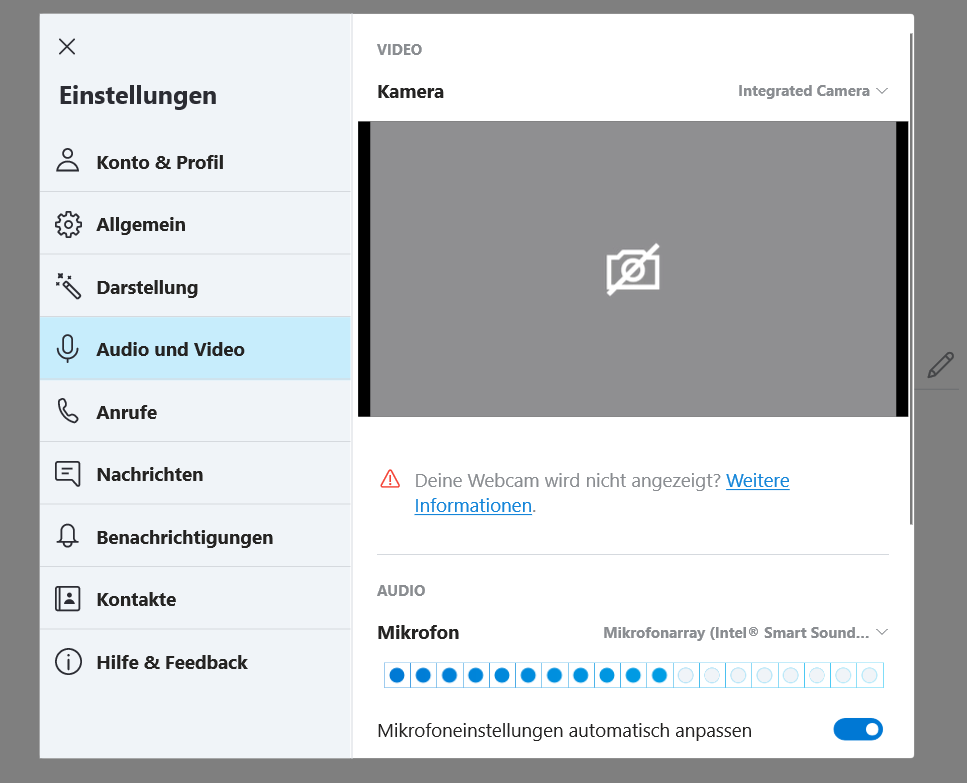The image size is (967, 783).
Task: Click the magic wand icon beside Darstellung
Action: [x=68, y=287]
